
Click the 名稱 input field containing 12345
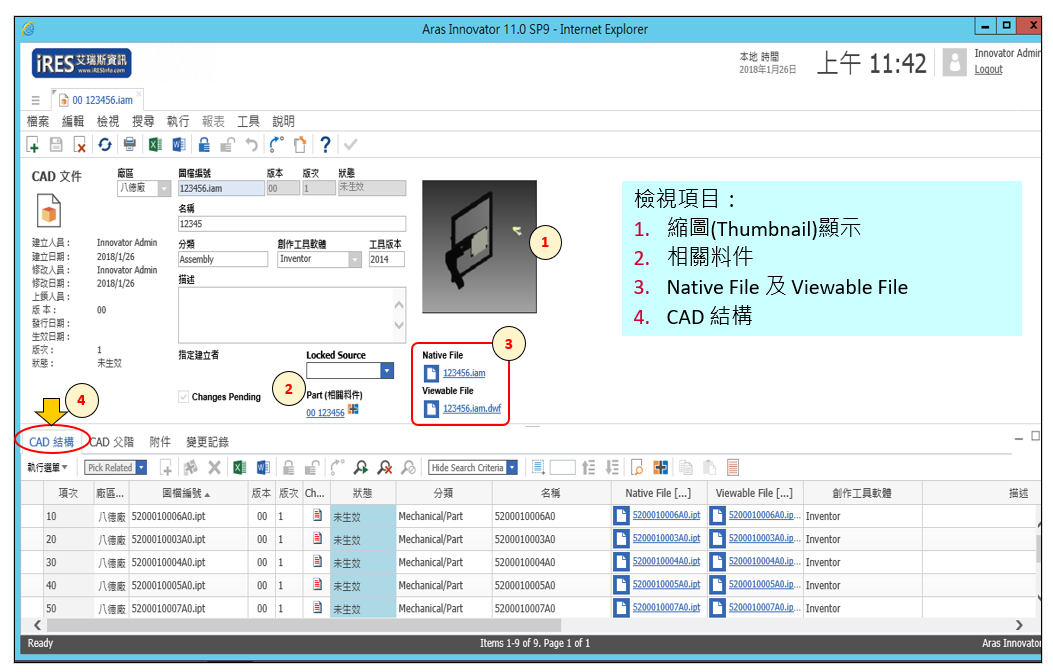(291, 224)
